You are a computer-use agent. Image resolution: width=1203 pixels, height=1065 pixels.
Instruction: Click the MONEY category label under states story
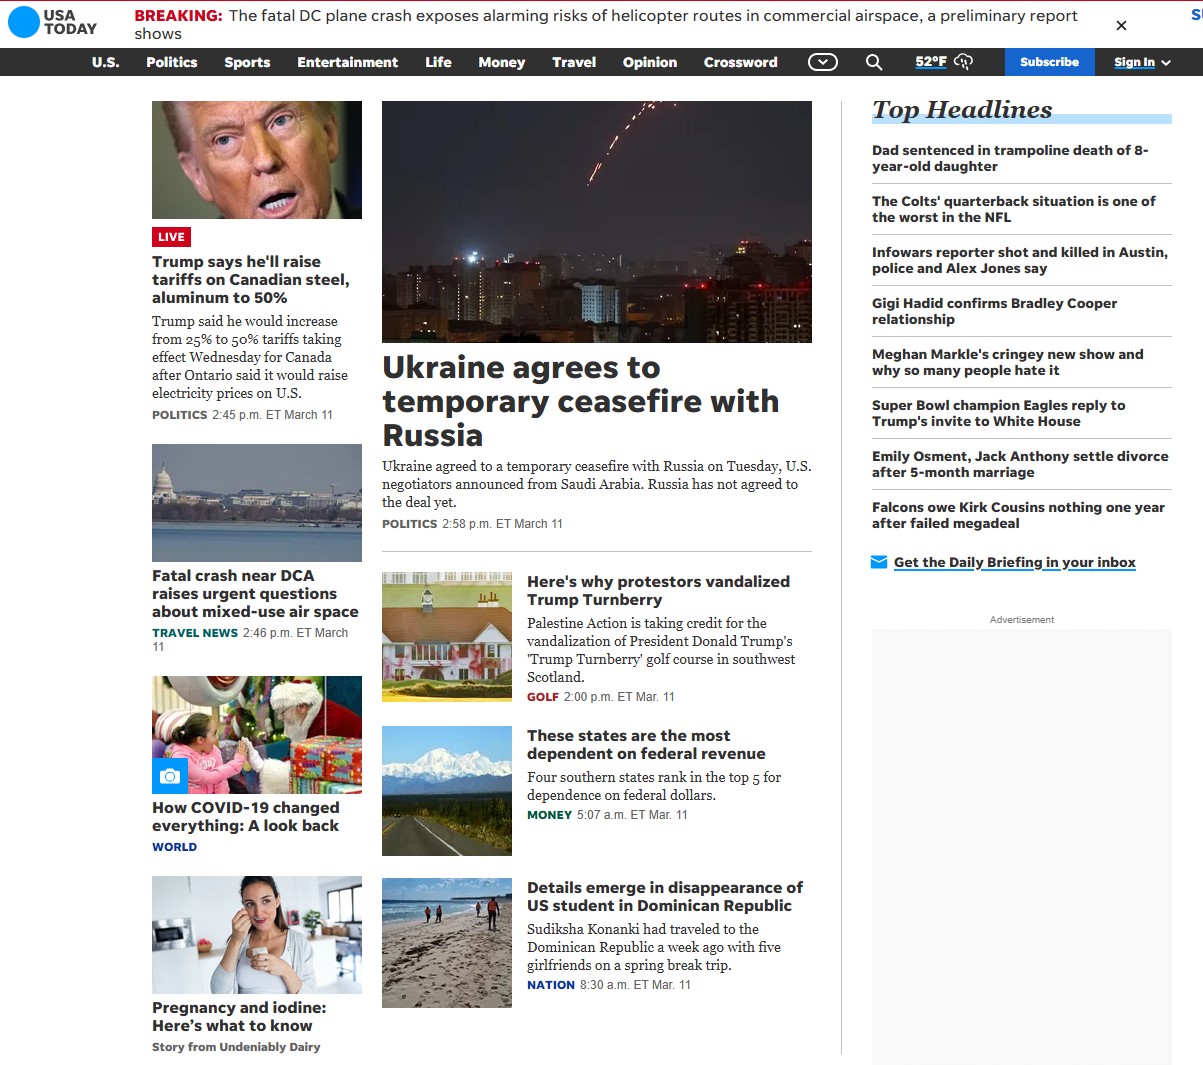pos(549,815)
